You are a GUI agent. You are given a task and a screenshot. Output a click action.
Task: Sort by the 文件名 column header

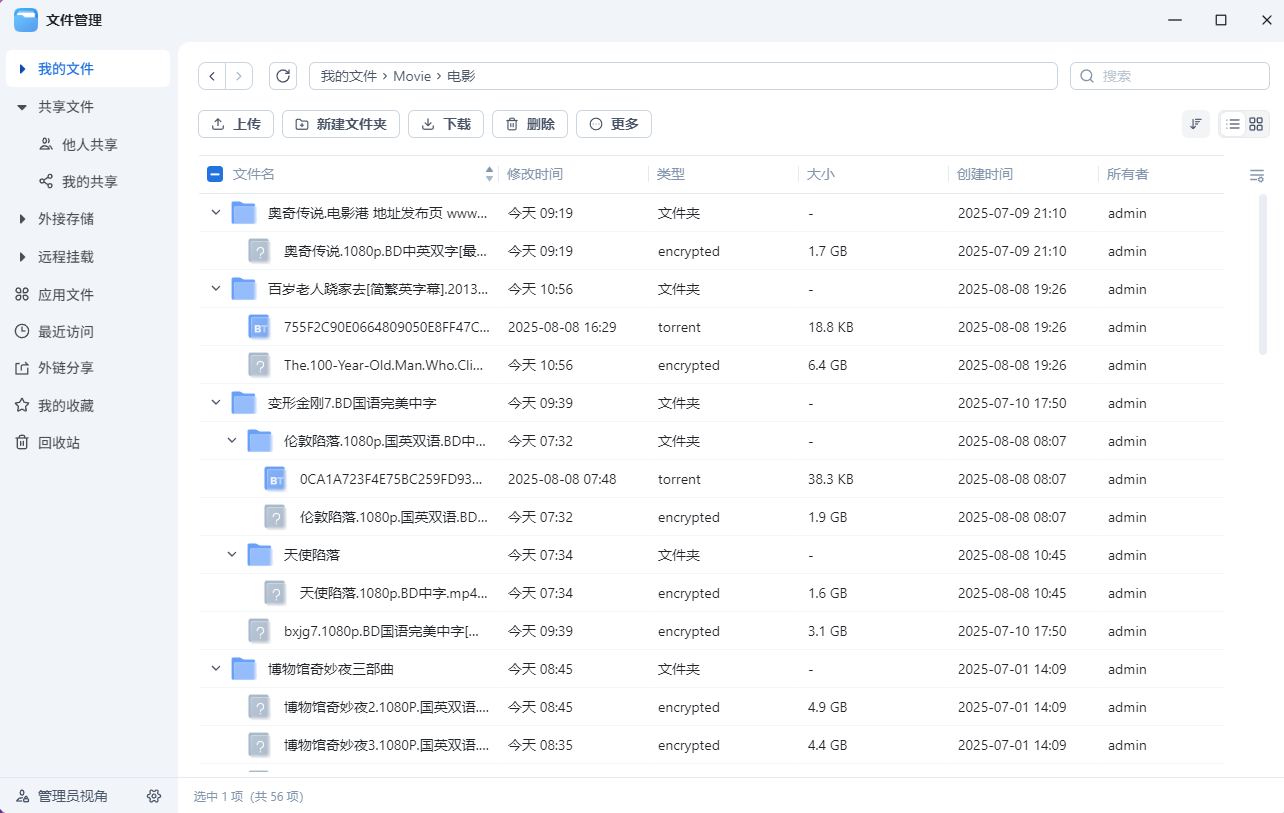click(254, 174)
